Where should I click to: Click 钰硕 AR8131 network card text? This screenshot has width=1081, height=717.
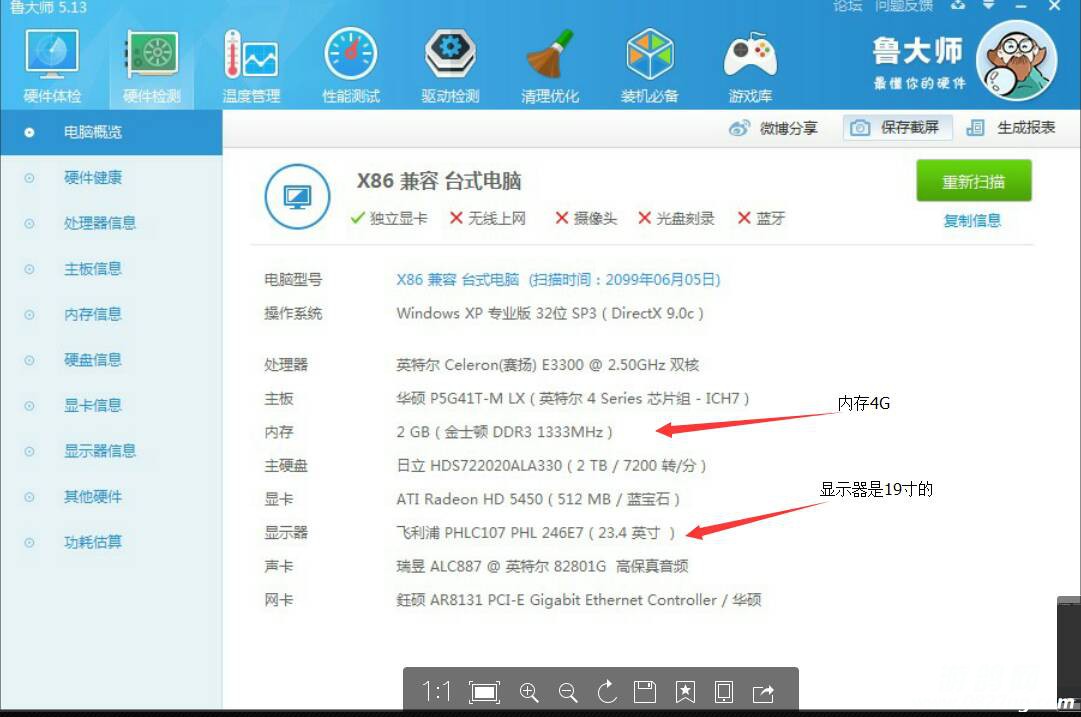click(578, 600)
